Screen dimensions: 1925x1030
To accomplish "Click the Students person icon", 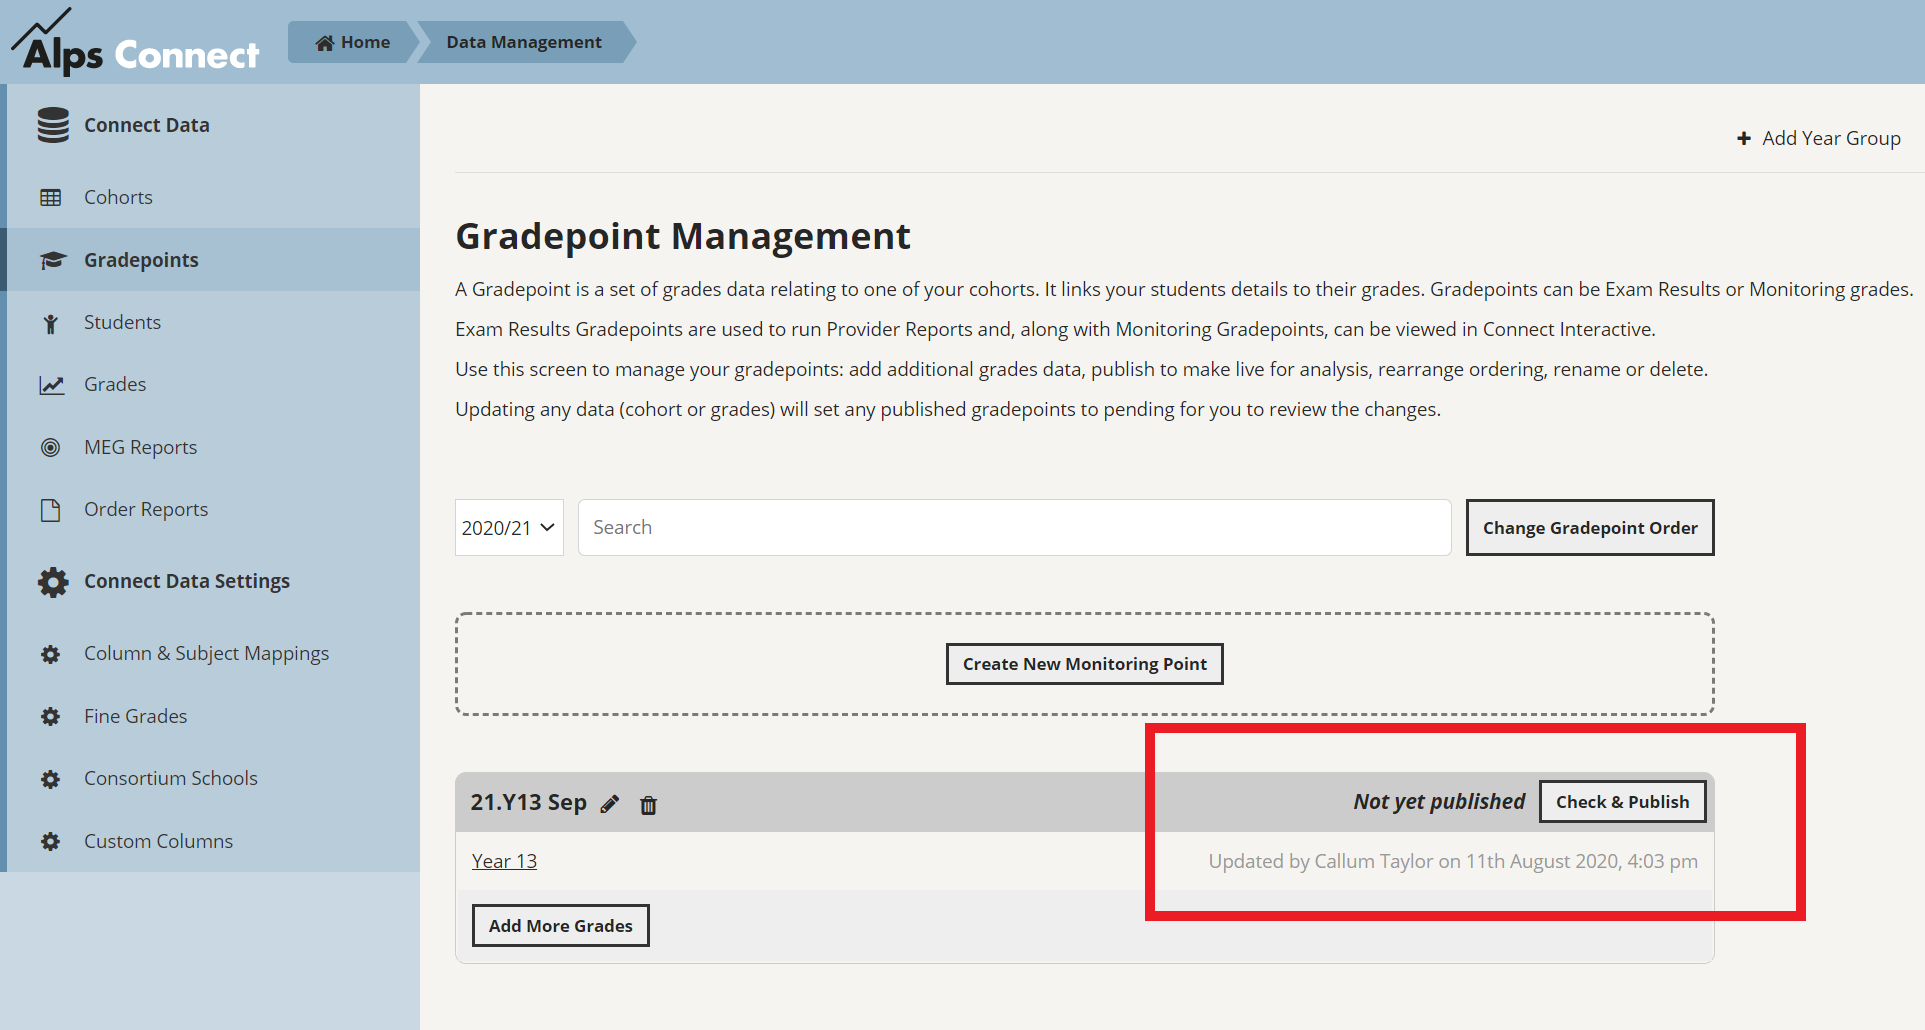I will (50, 323).
